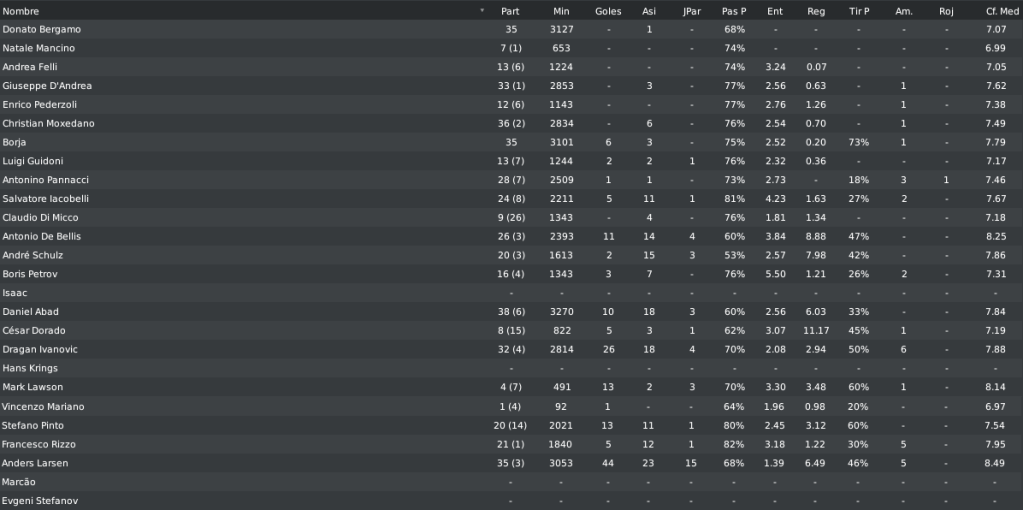Select Dragan Ivanovic in the list

(512, 350)
